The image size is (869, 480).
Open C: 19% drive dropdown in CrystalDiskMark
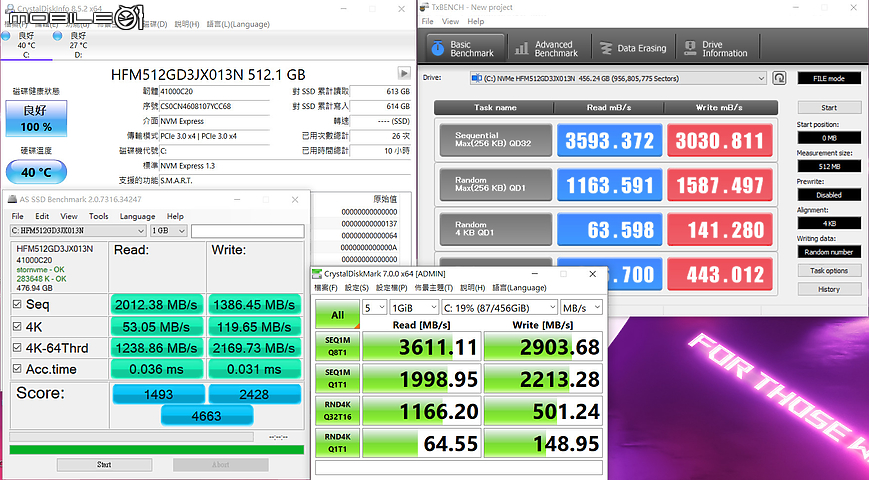click(499, 308)
